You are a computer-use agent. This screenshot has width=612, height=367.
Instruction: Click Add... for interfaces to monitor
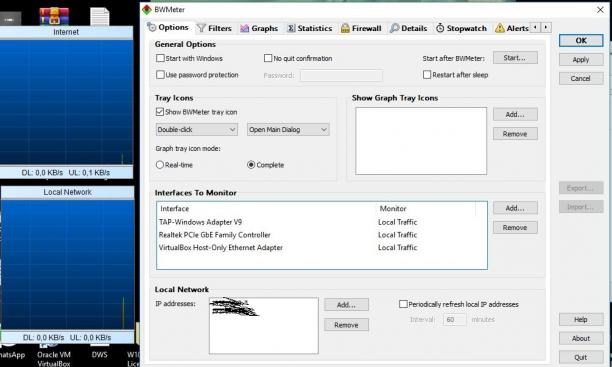tap(515, 208)
